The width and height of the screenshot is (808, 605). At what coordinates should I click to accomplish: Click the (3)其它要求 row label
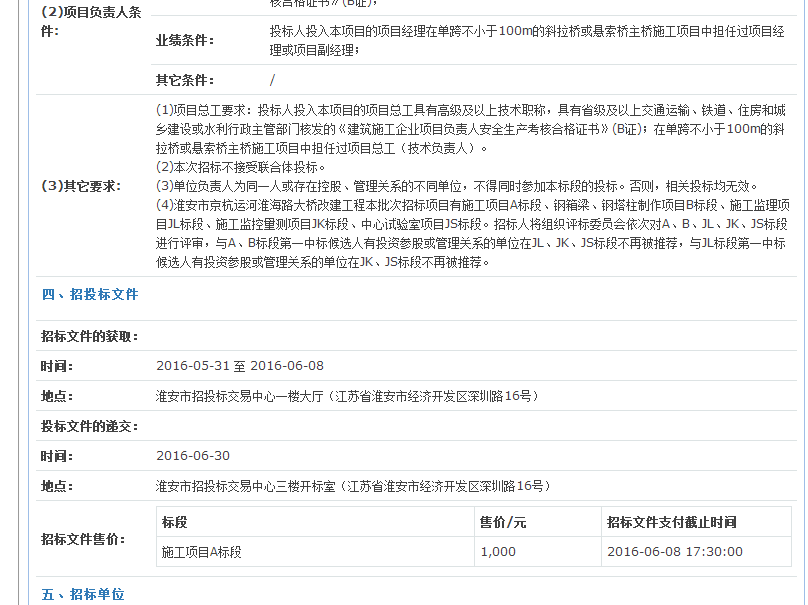click(80, 186)
